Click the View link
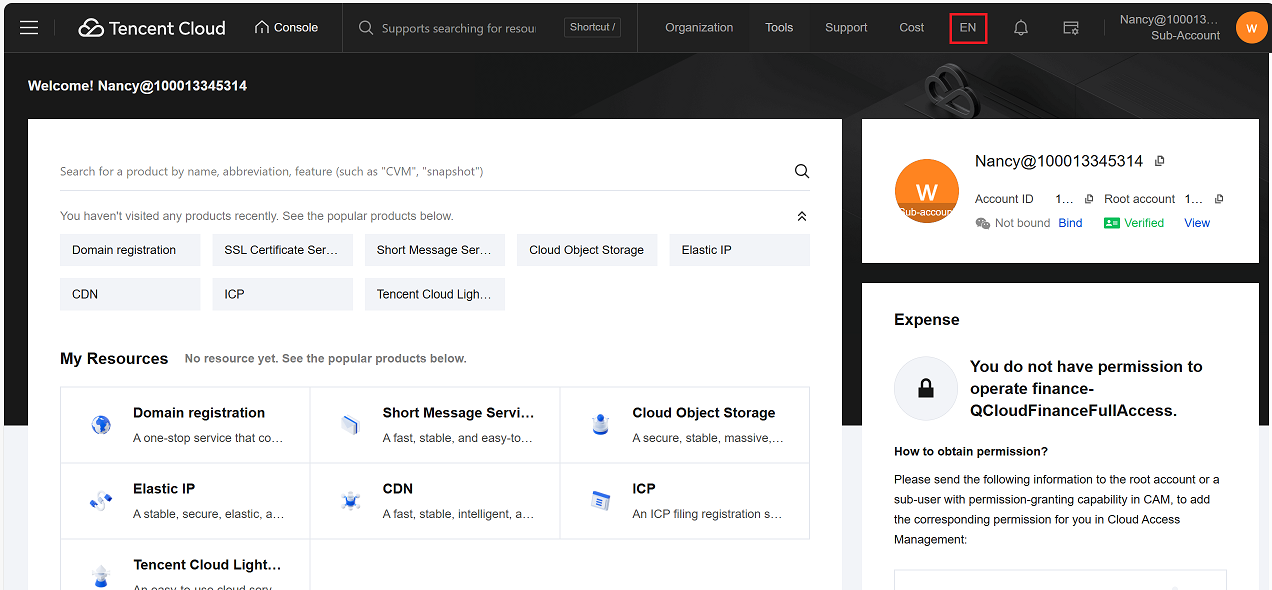Viewport: 1272px width, 590px height. coord(1197,223)
